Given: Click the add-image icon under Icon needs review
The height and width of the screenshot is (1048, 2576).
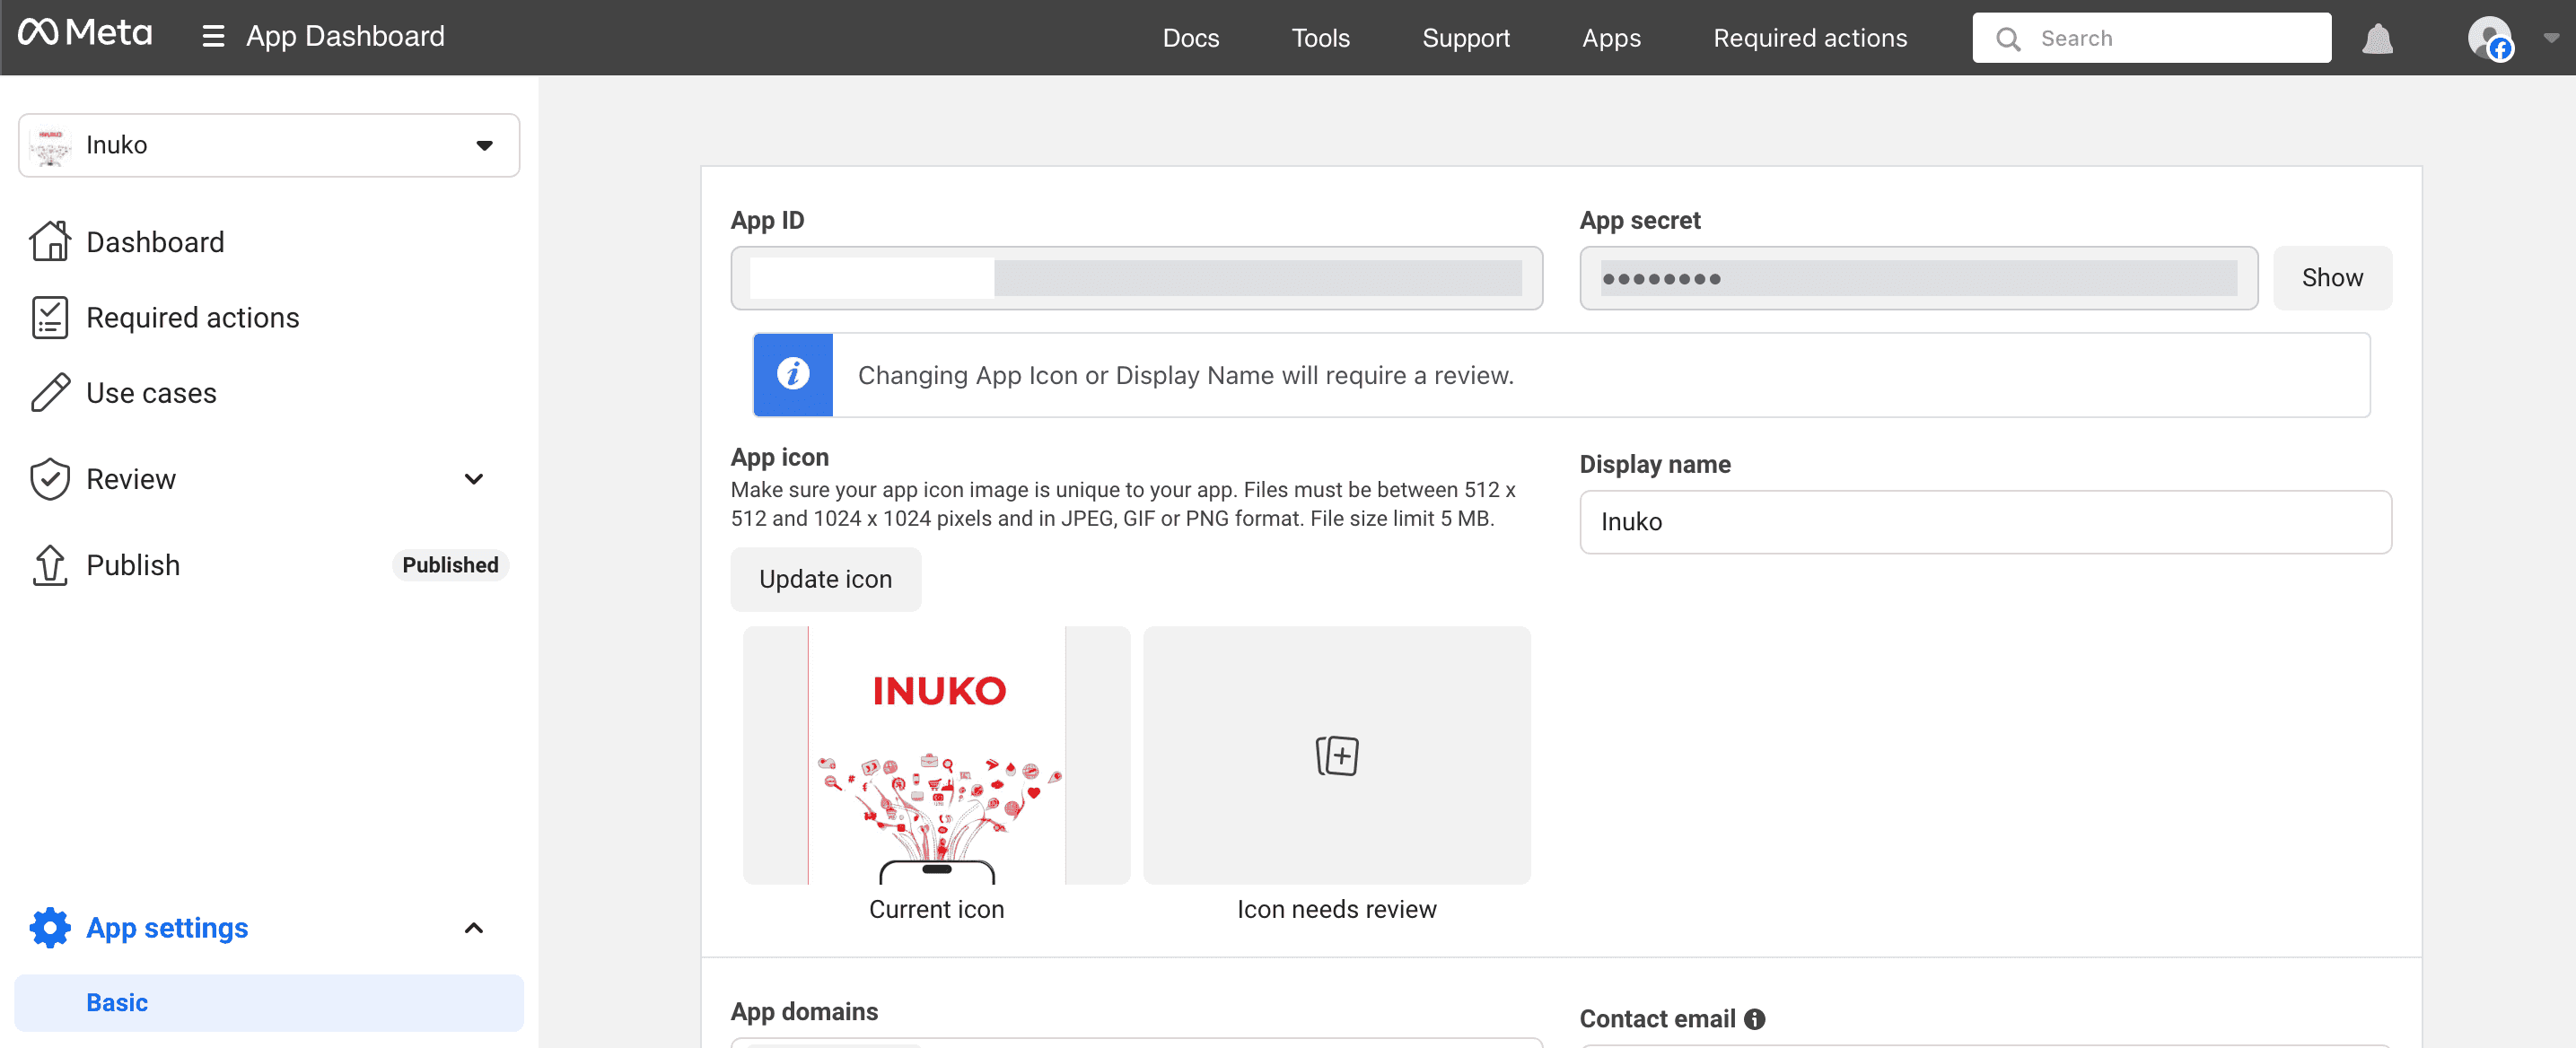Looking at the screenshot, I should pos(1337,755).
